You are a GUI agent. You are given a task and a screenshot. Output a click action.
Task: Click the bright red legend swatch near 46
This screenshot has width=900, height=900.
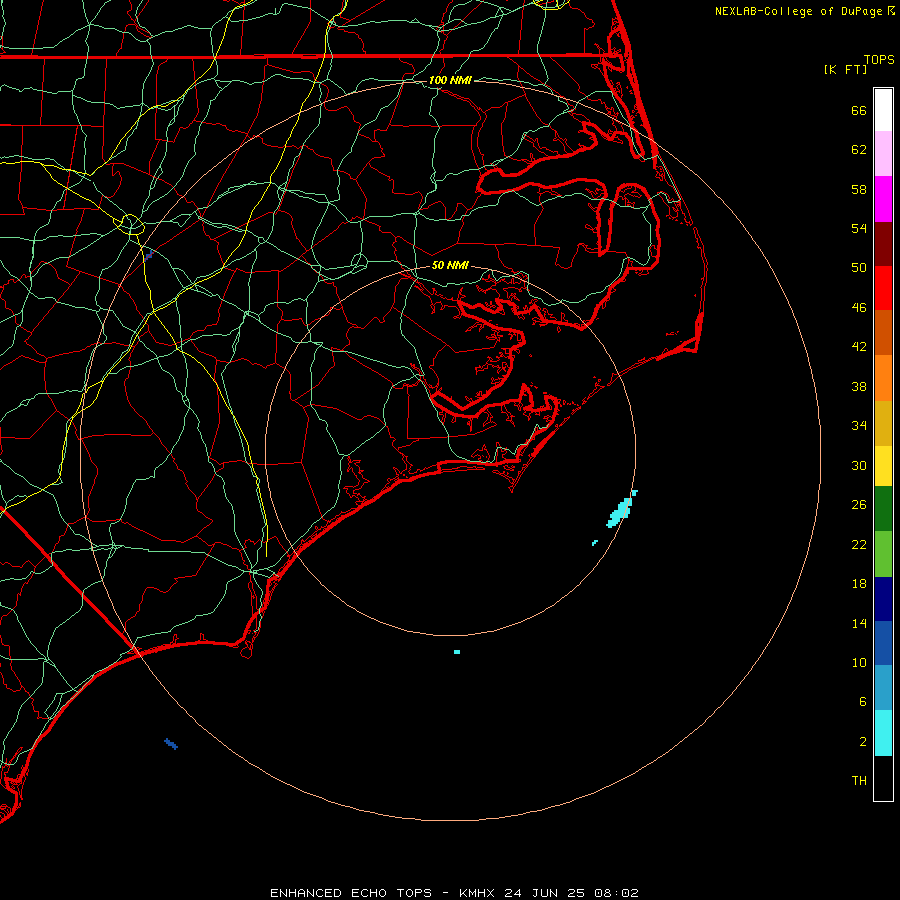(883, 288)
